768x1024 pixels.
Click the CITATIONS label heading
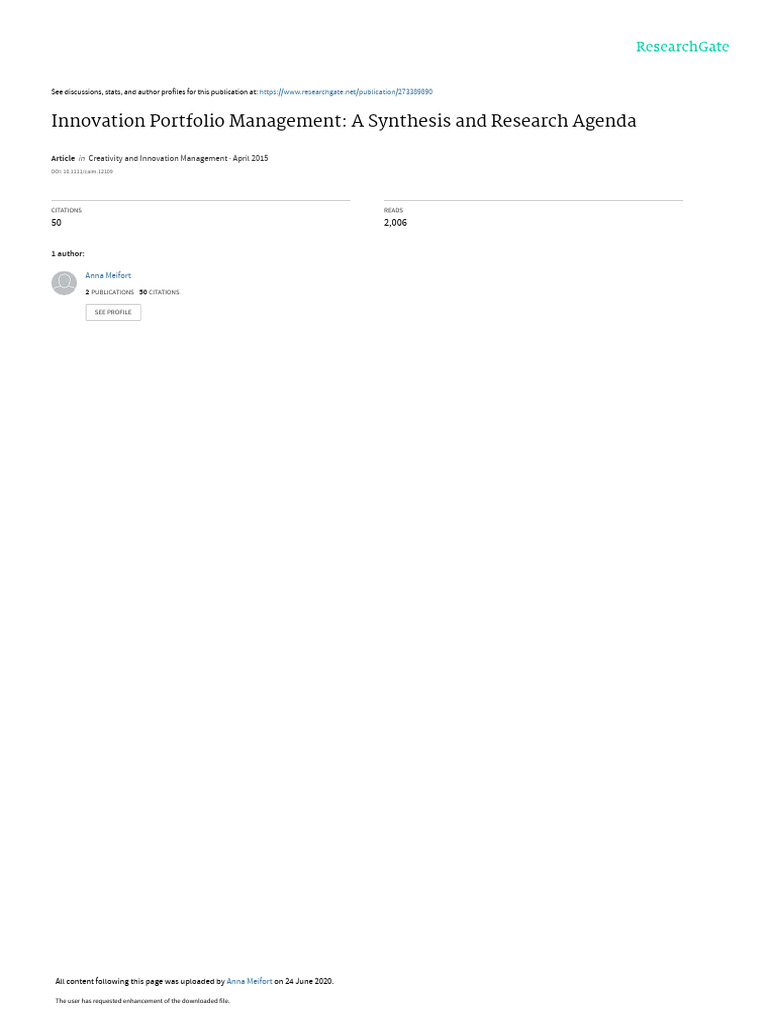67,210
